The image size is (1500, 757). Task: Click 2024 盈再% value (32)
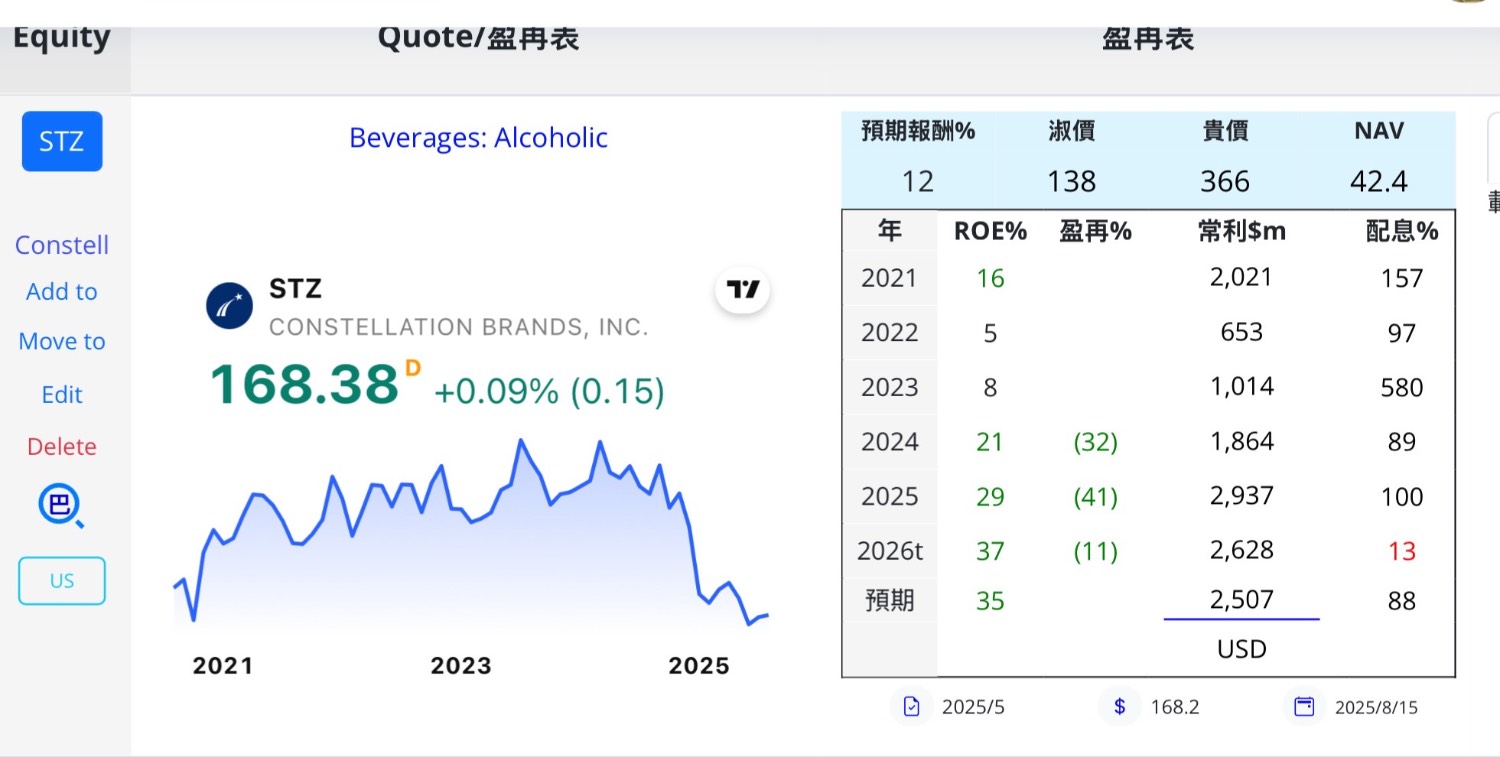pyautogui.click(x=1095, y=441)
